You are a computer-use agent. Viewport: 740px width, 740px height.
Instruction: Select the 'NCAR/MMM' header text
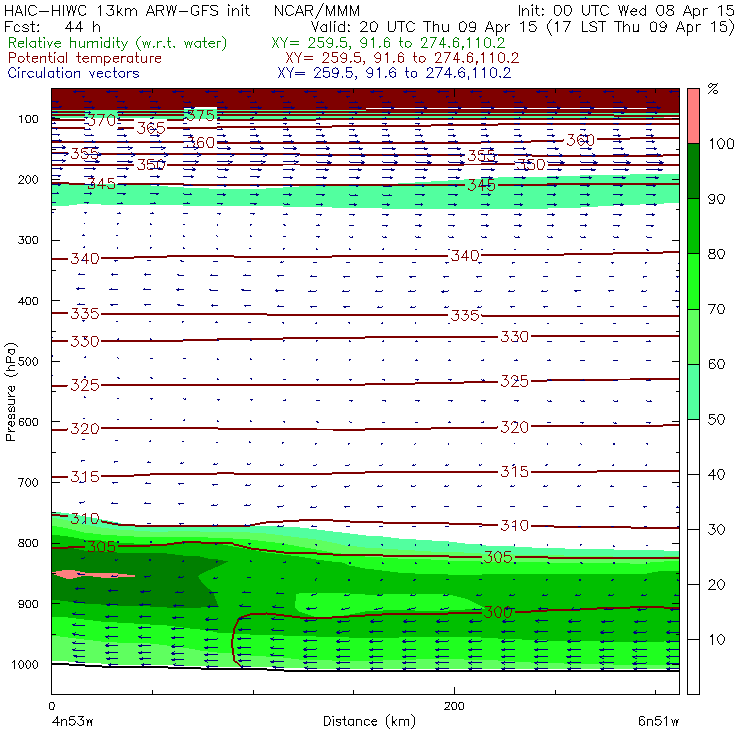[317, 10]
